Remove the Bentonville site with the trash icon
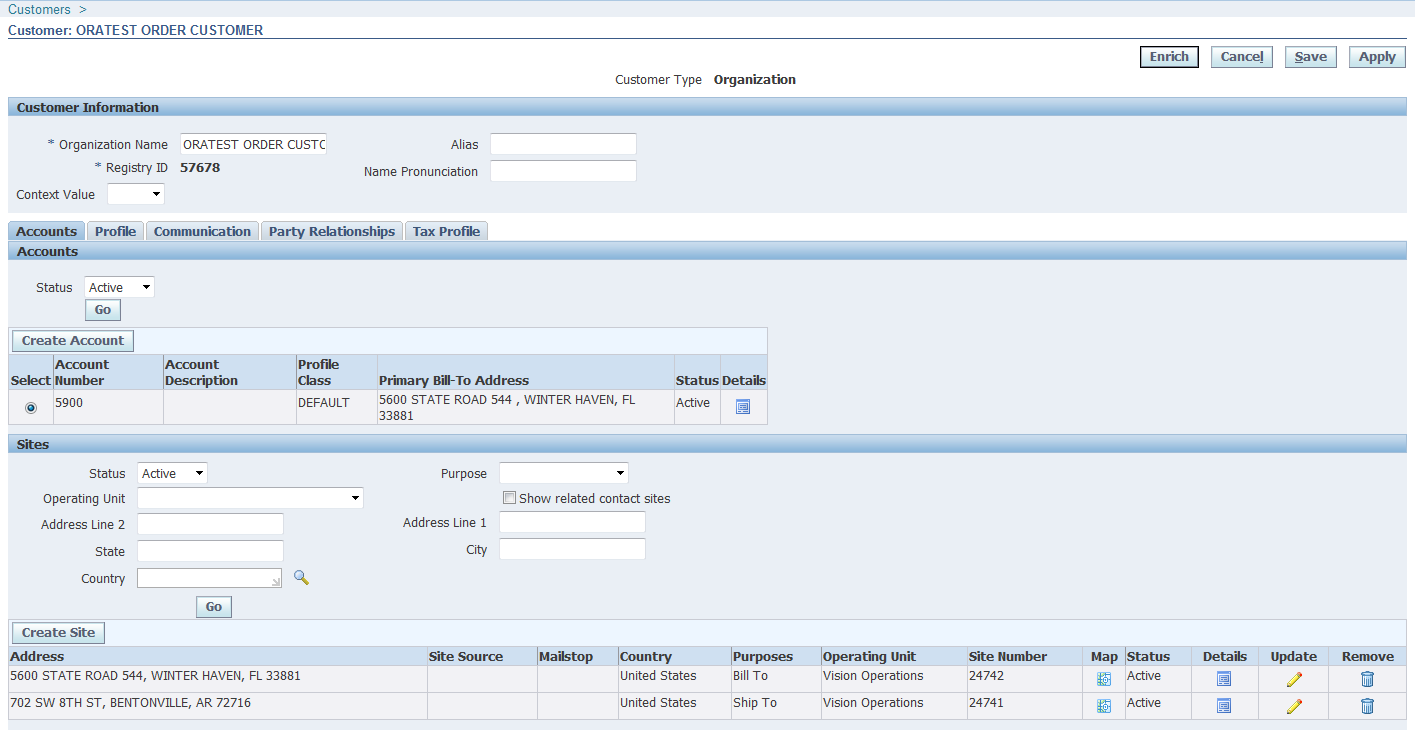The height and width of the screenshot is (730, 1415). pyautogui.click(x=1367, y=705)
